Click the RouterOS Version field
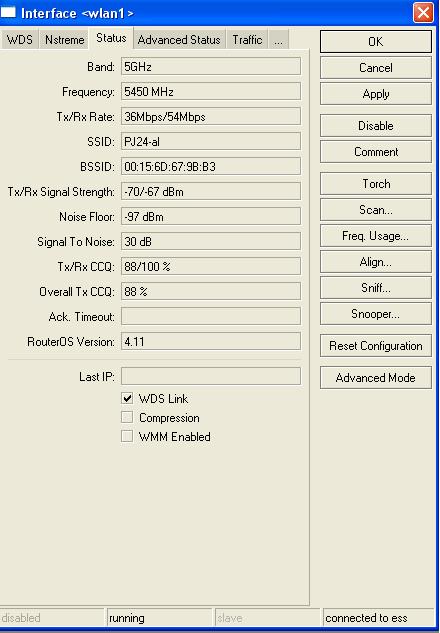This screenshot has width=440, height=633. (x=211, y=342)
